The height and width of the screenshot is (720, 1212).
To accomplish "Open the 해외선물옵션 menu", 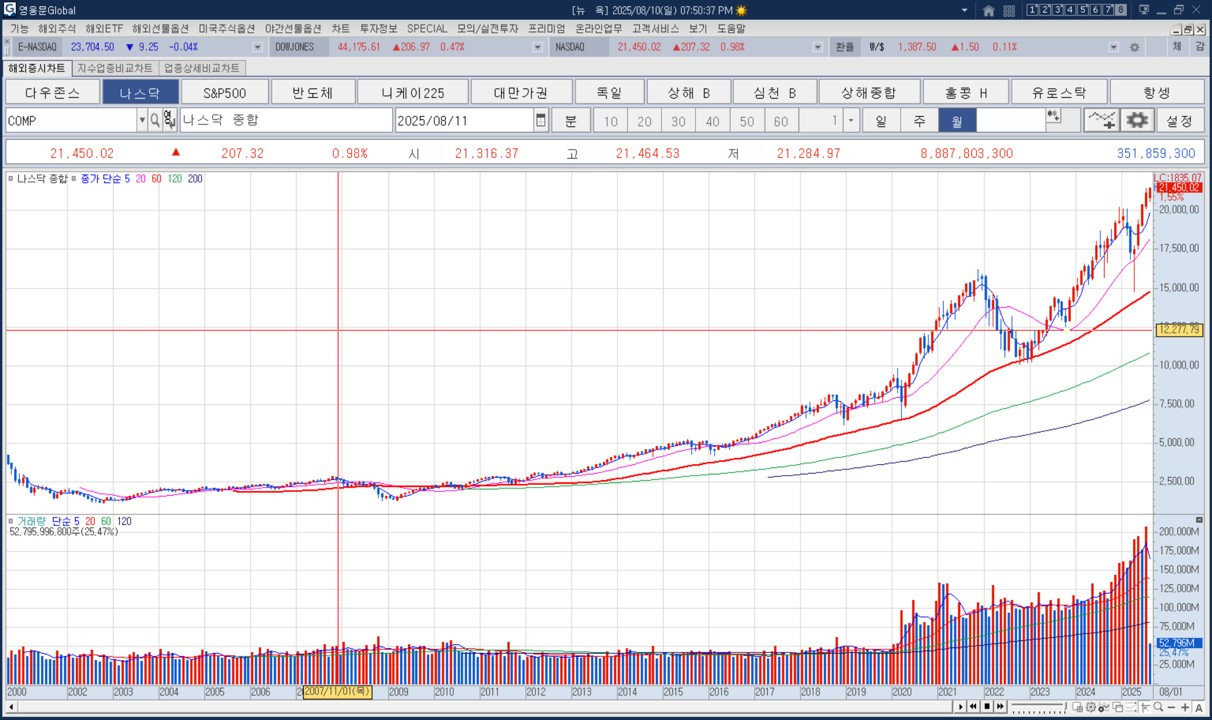I will (x=160, y=29).
